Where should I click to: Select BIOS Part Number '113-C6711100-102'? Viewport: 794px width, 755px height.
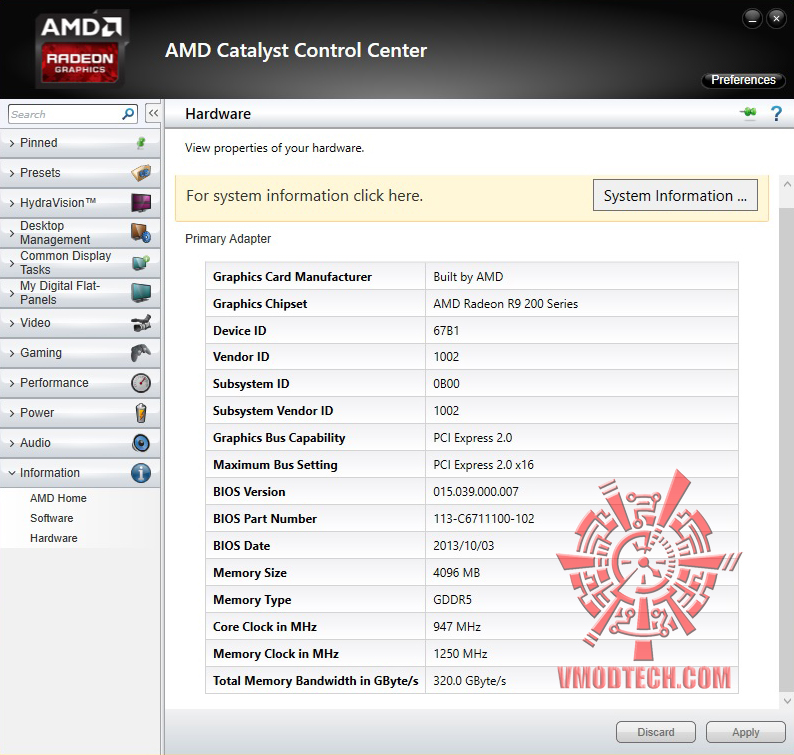(x=484, y=519)
